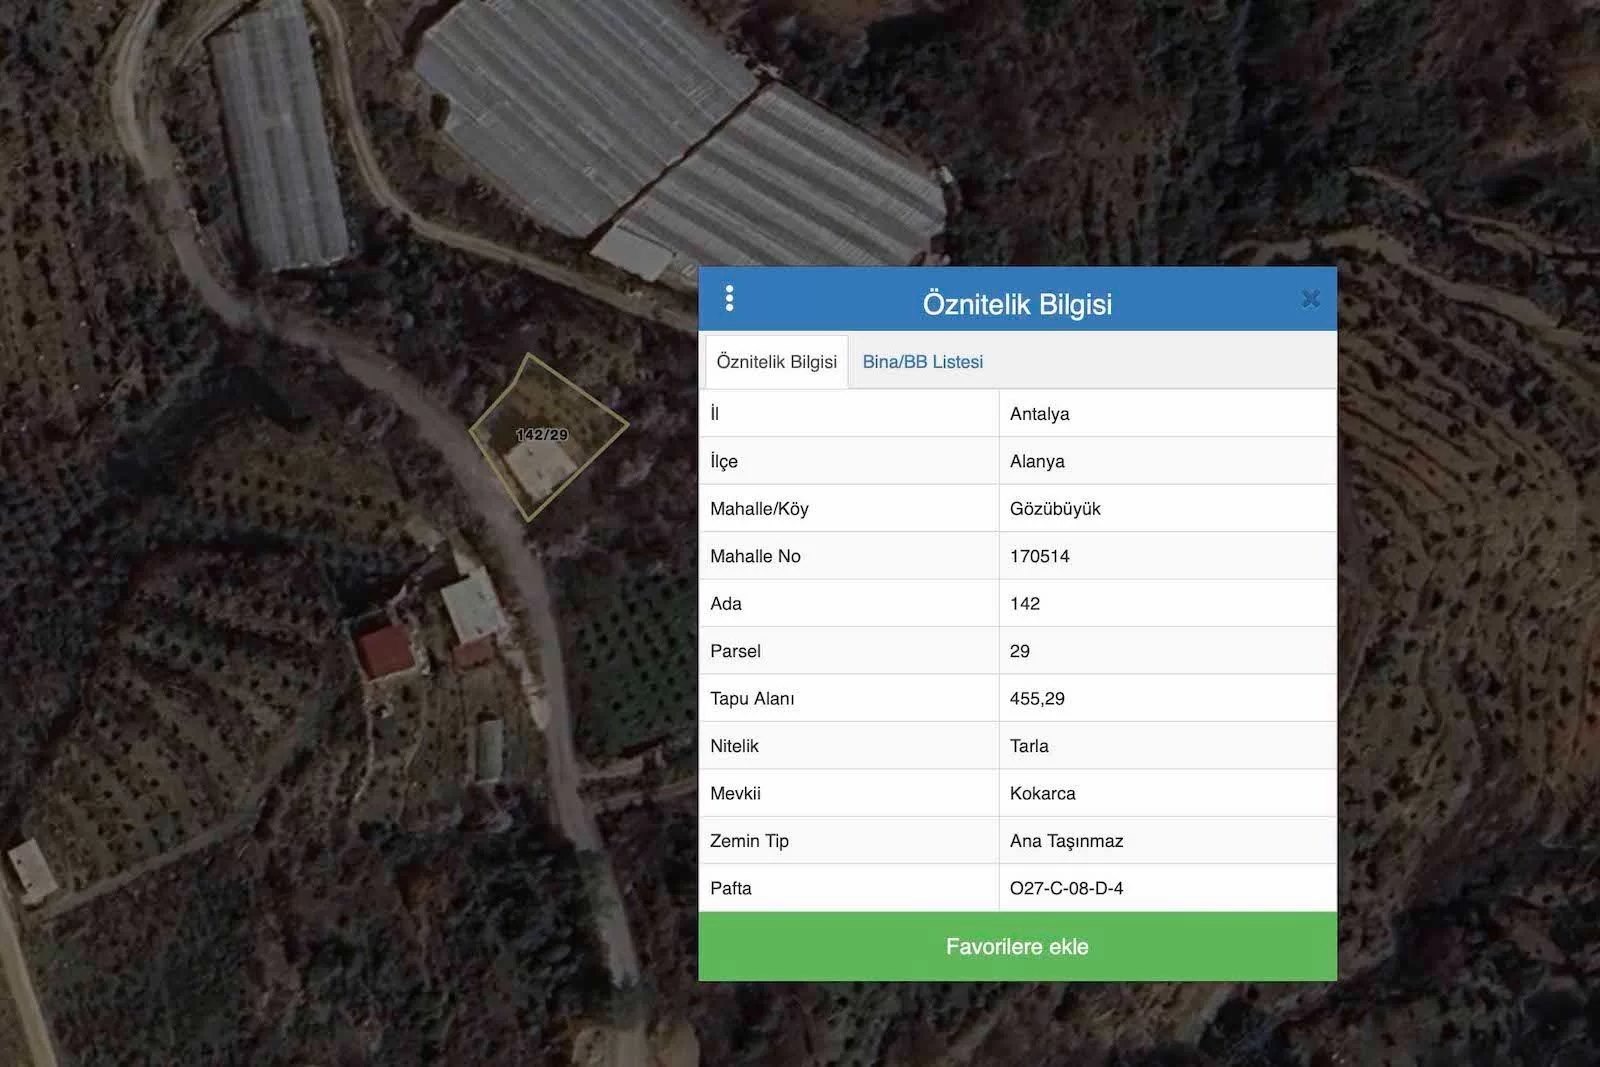
Task: Switch to the Bina/BB Listesi tab
Action: click(922, 362)
